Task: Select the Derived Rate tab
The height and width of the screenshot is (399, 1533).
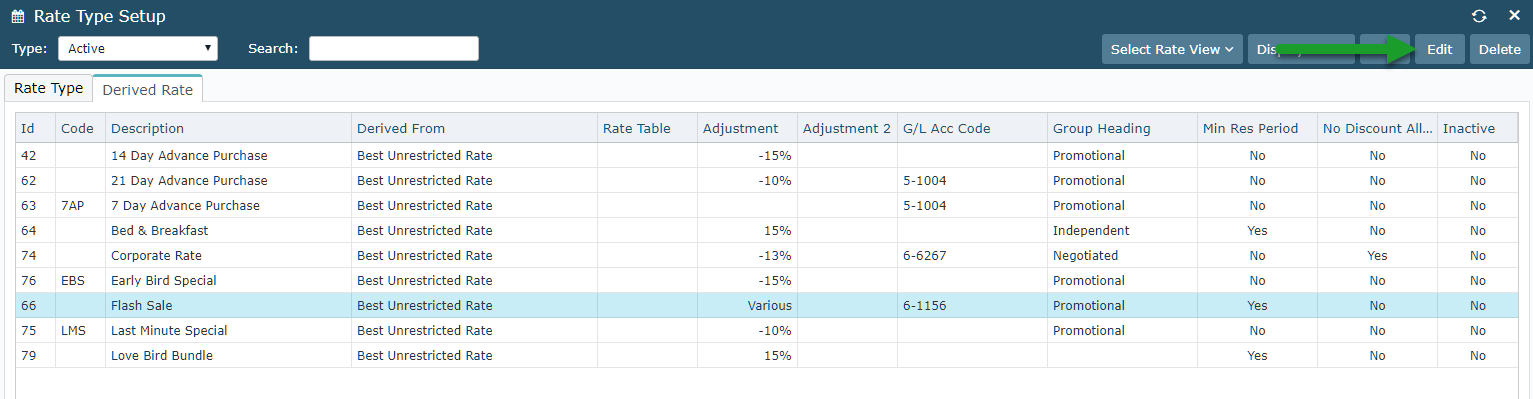Action: pos(148,89)
